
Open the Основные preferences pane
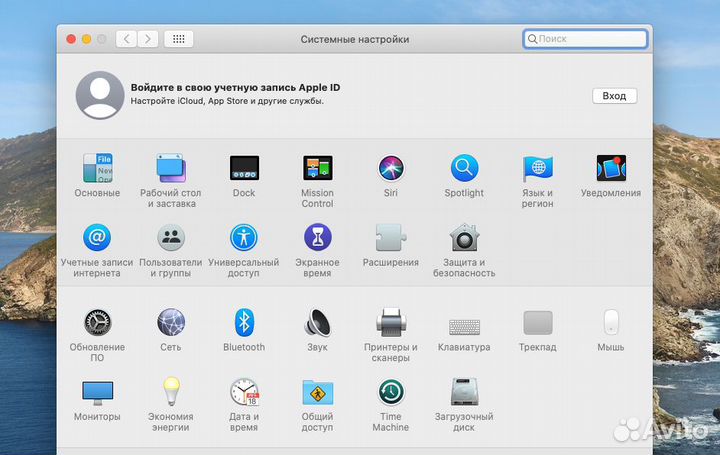[97, 168]
